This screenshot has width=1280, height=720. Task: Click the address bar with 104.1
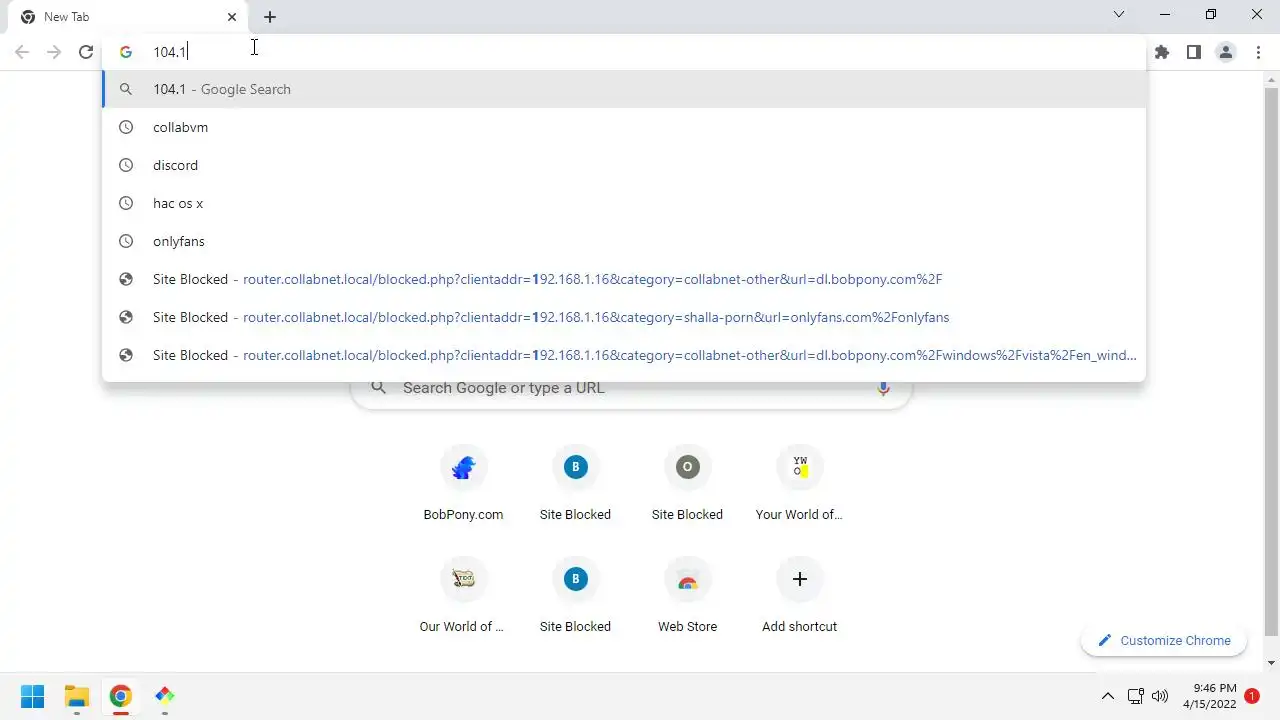[x=624, y=52]
